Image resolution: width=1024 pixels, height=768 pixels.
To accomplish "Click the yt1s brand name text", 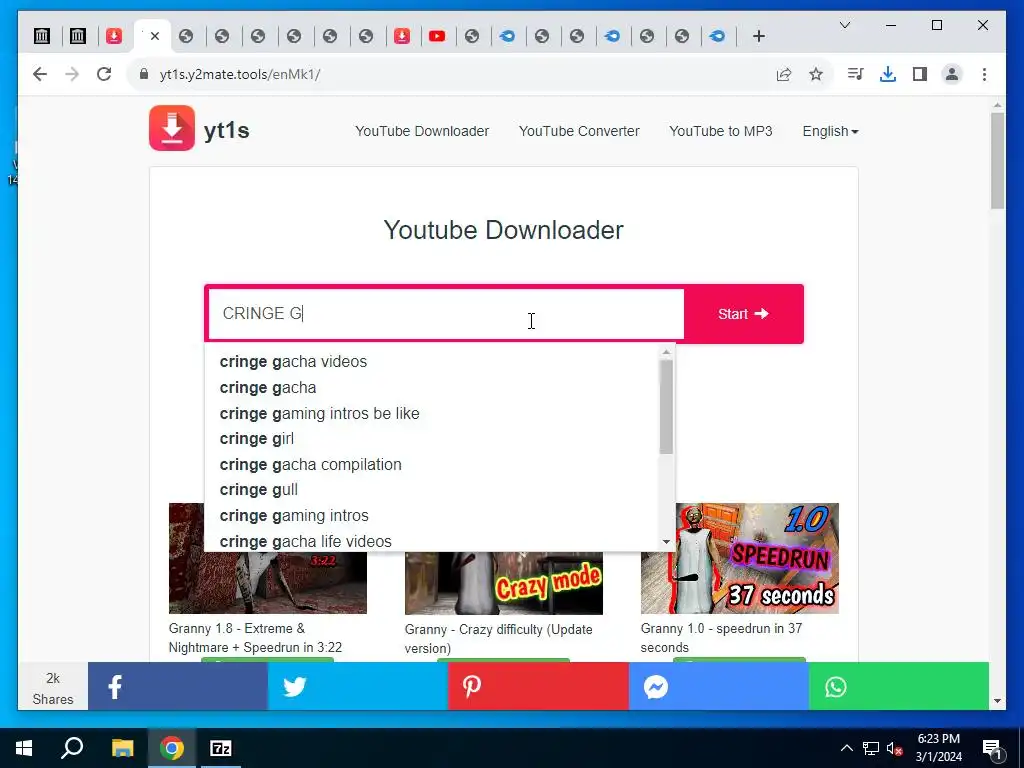I will (227, 131).
